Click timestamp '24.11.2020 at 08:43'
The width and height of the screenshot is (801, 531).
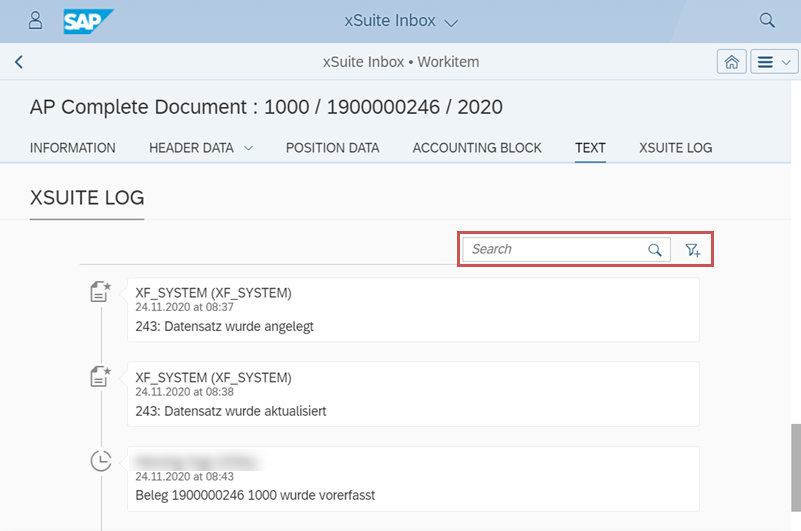point(184,476)
